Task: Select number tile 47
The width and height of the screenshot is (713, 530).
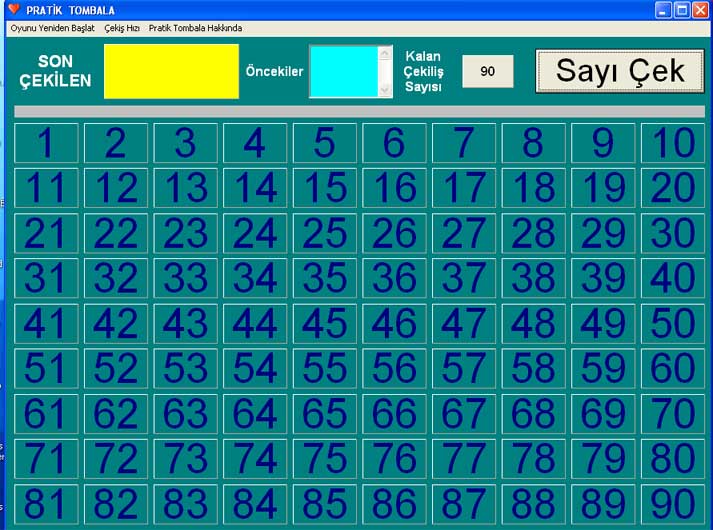Action: [464, 324]
